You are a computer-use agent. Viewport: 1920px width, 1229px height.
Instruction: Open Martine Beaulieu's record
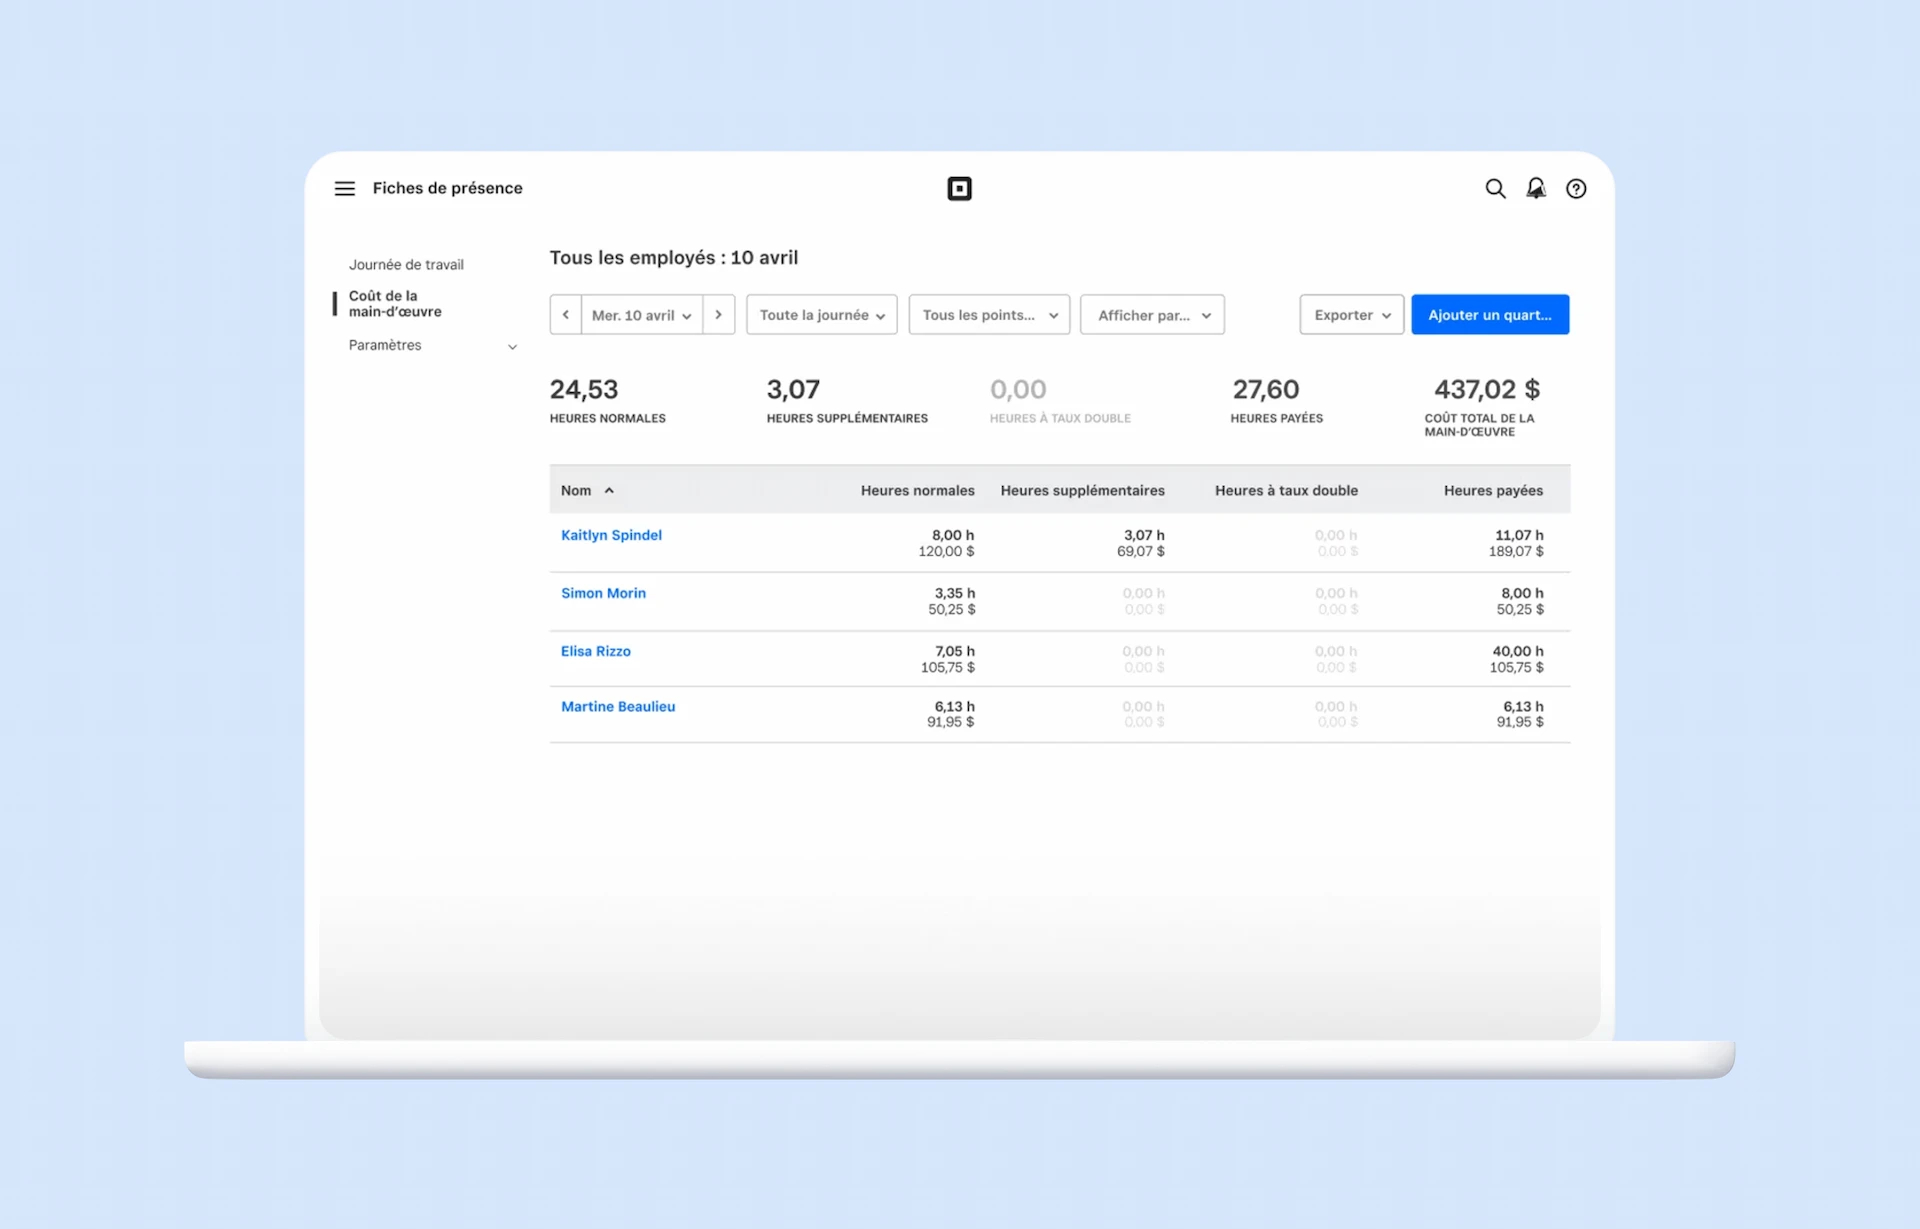617,706
